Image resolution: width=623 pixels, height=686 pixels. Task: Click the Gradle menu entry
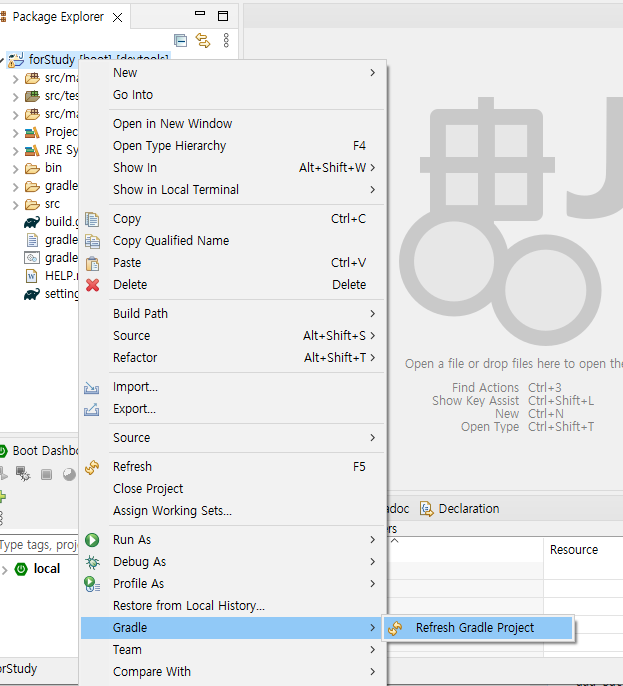pos(233,628)
